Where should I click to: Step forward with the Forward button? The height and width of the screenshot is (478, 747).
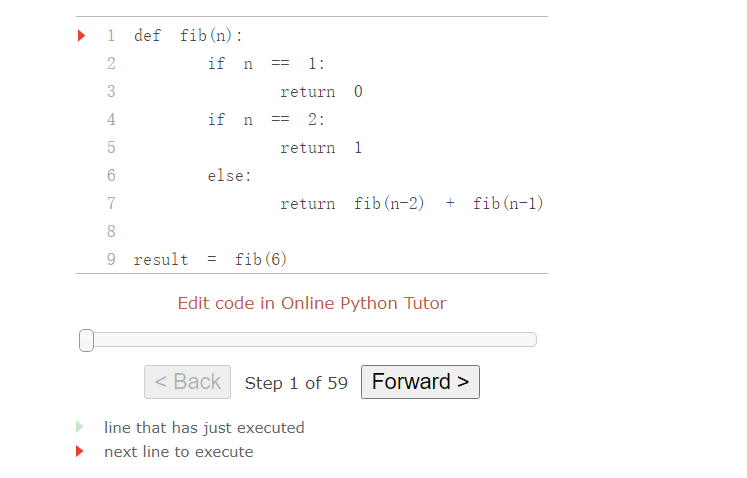click(x=420, y=382)
